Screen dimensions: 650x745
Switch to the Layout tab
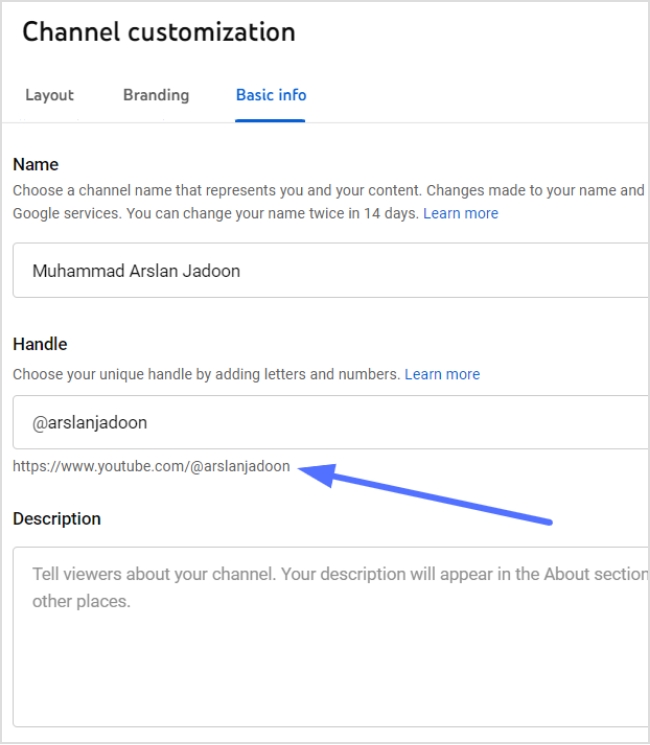point(49,95)
